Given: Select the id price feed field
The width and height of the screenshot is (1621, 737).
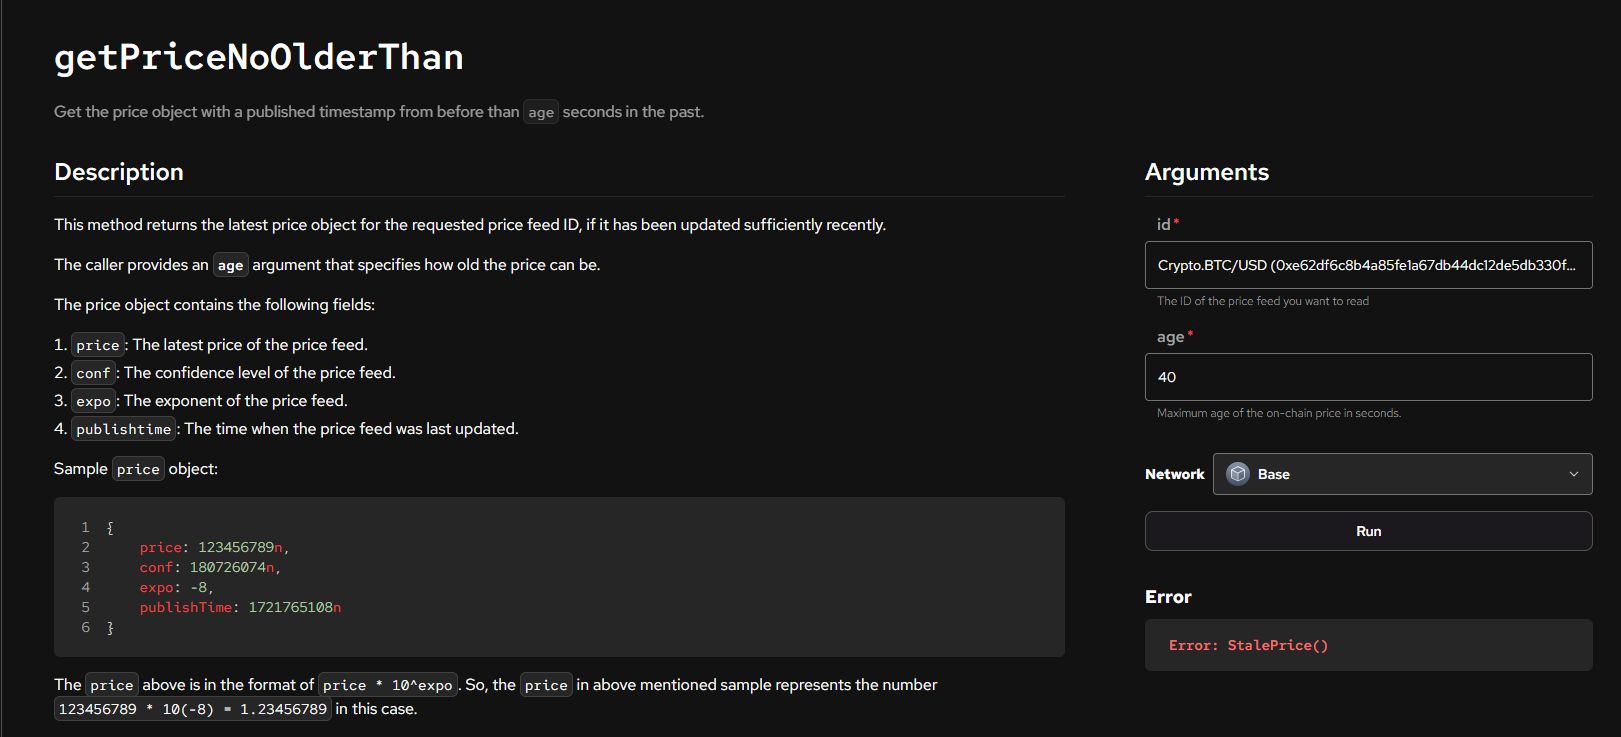Looking at the screenshot, I should (x=1368, y=265).
